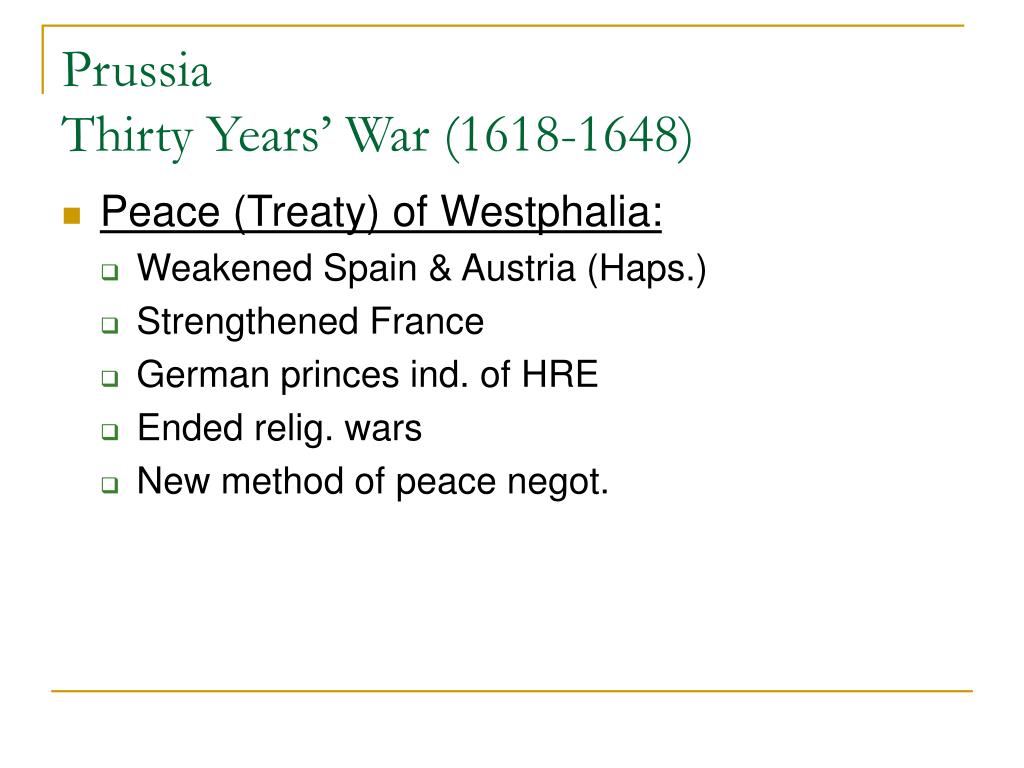Click the text Weakened Spain & Austria (Haps.)
Screen dimensions: 1024x768
421,269
